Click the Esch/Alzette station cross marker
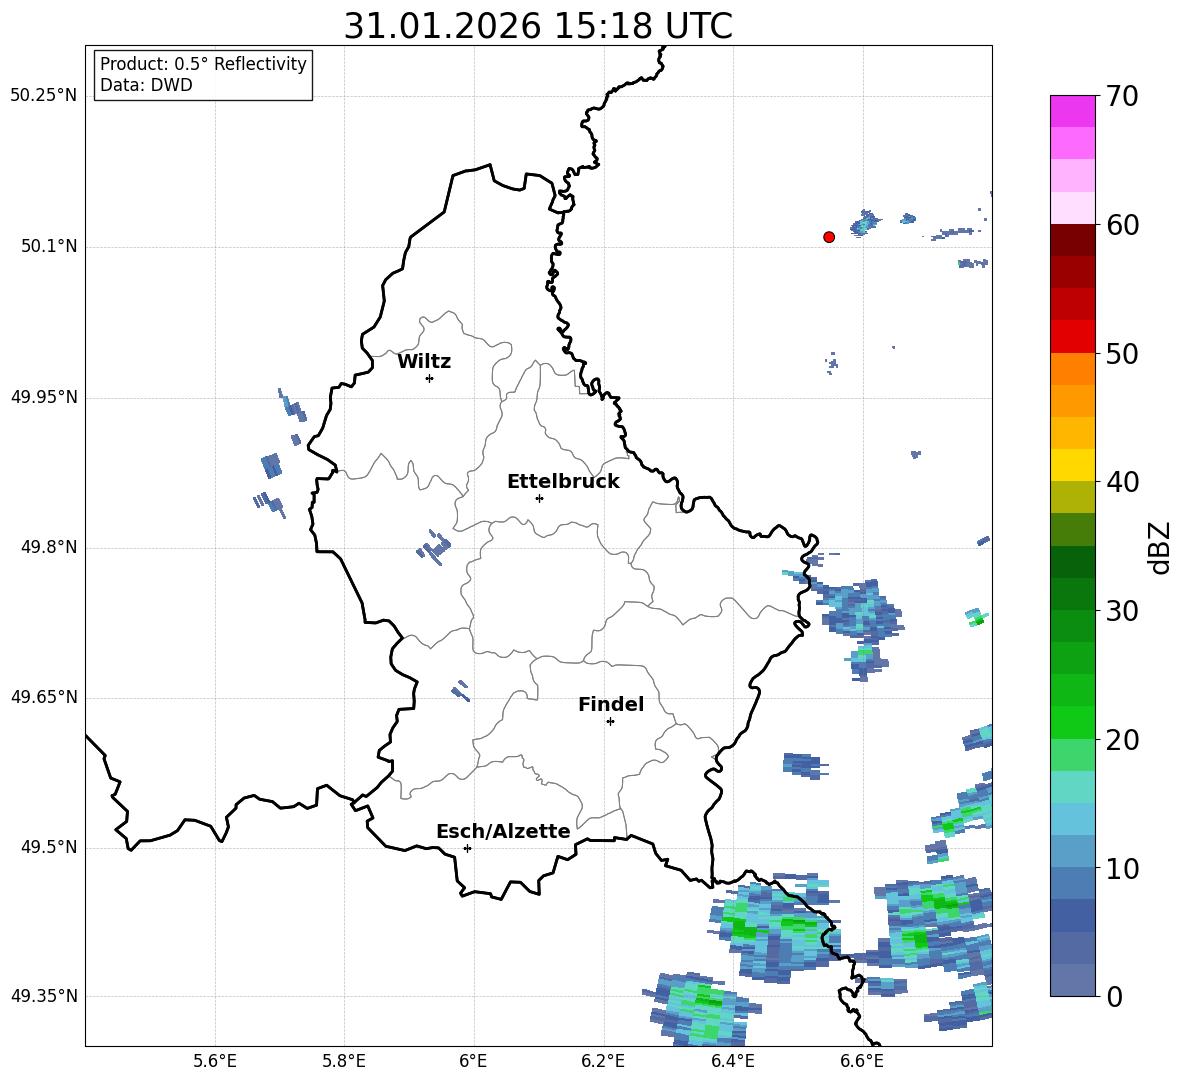Image resolution: width=1184 pixels, height=1081 pixels. tap(467, 848)
